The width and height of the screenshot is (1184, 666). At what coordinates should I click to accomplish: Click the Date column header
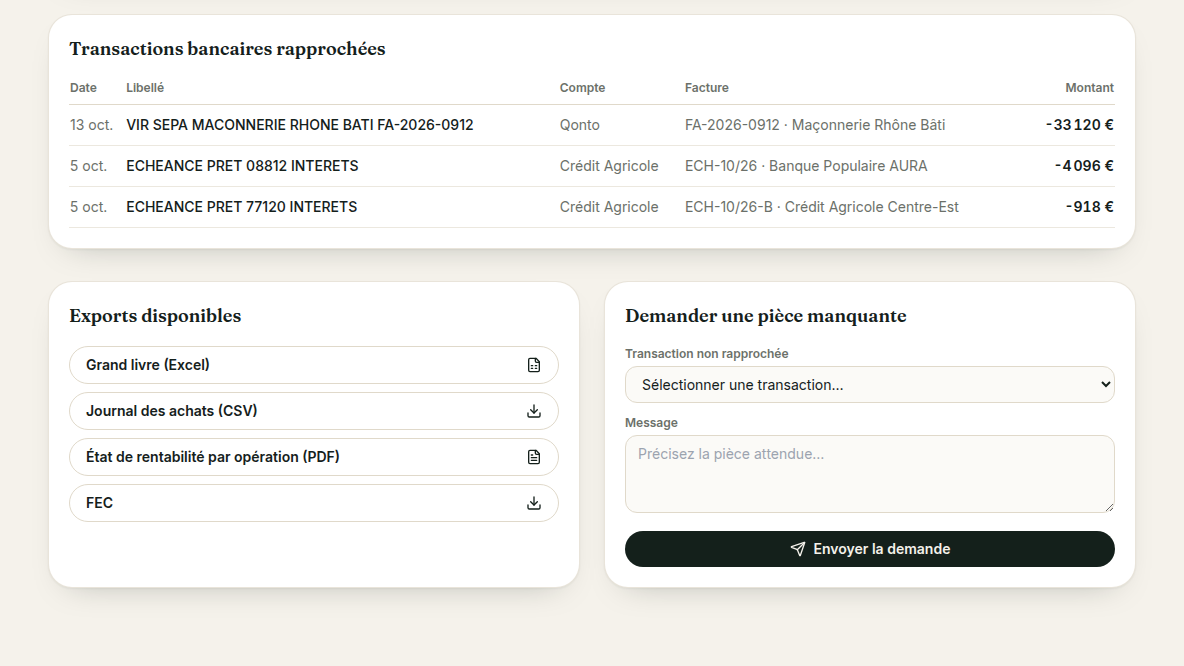(83, 88)
